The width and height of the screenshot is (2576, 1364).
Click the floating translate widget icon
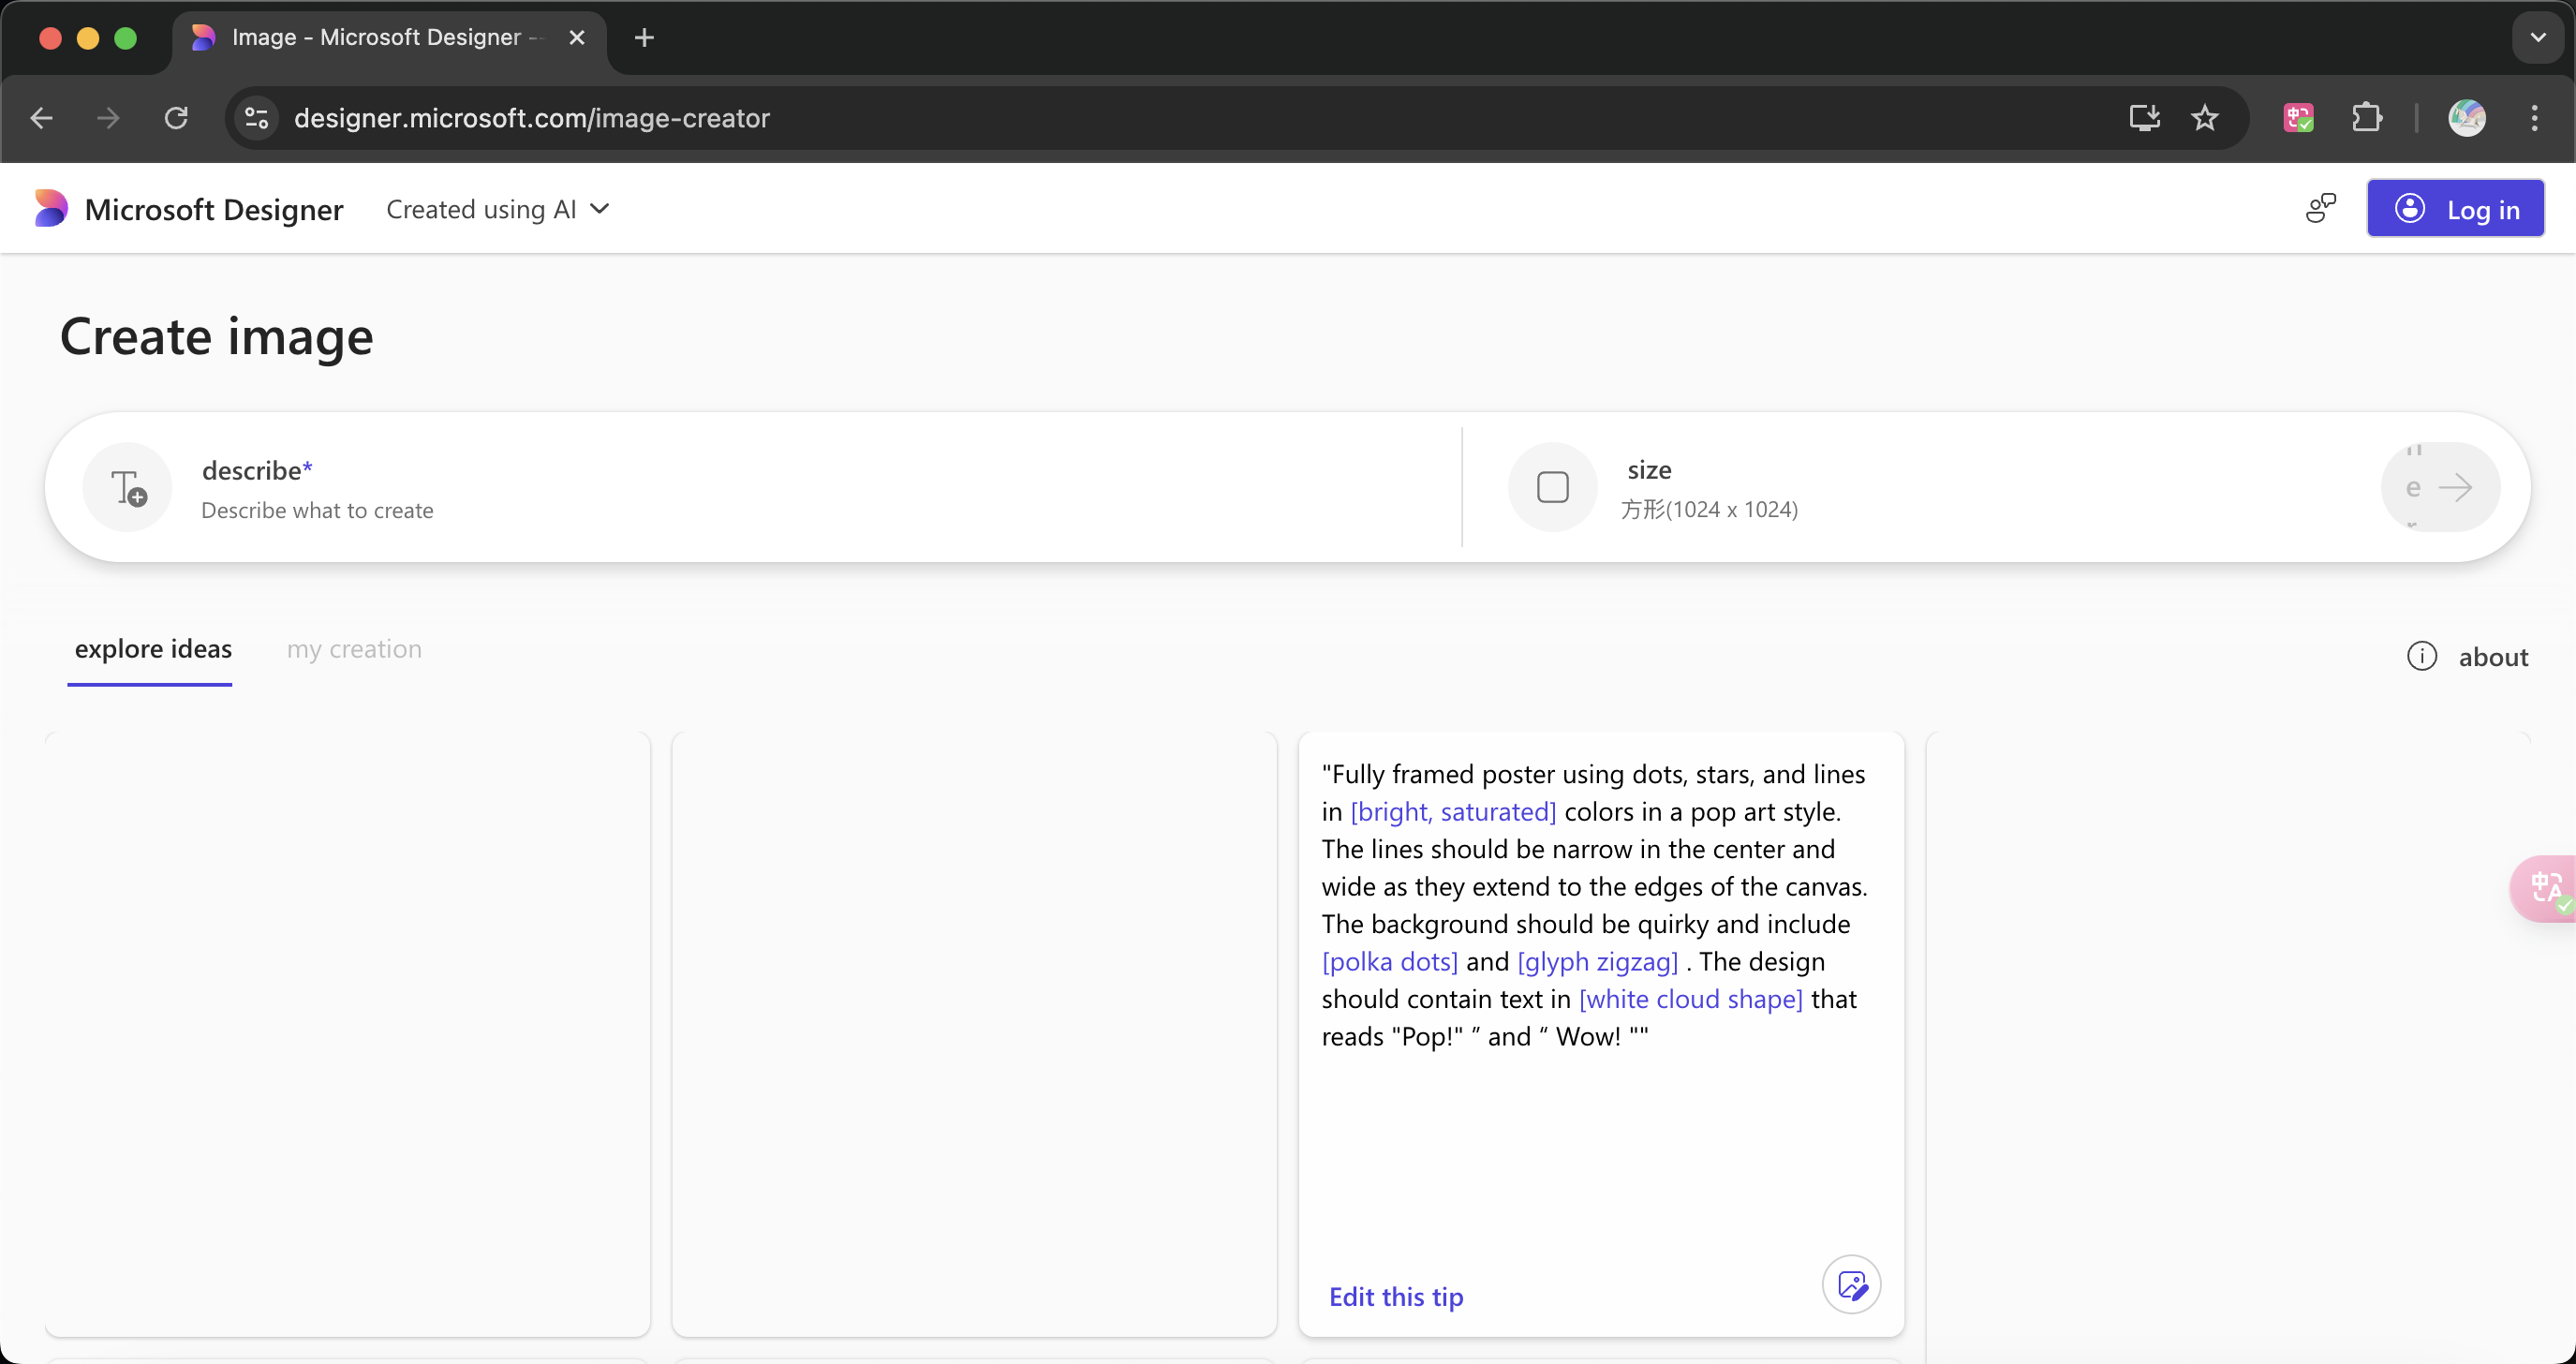point(2545,887)
